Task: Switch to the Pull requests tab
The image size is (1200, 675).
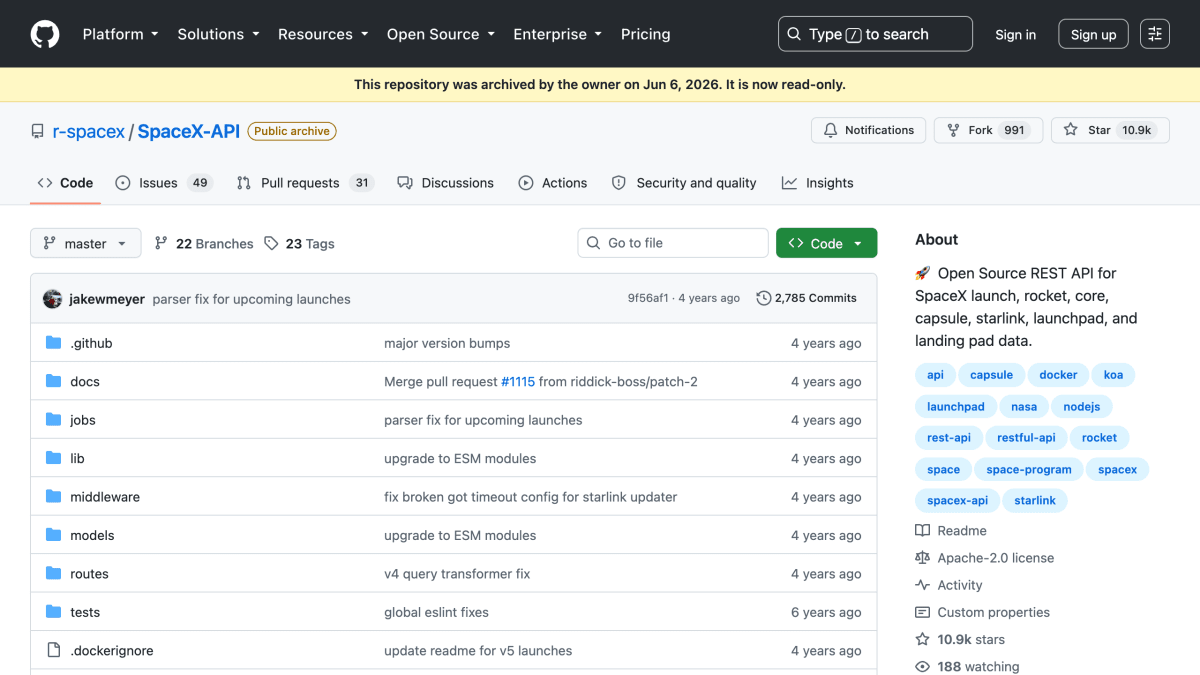Action: [x=305, y=183]
